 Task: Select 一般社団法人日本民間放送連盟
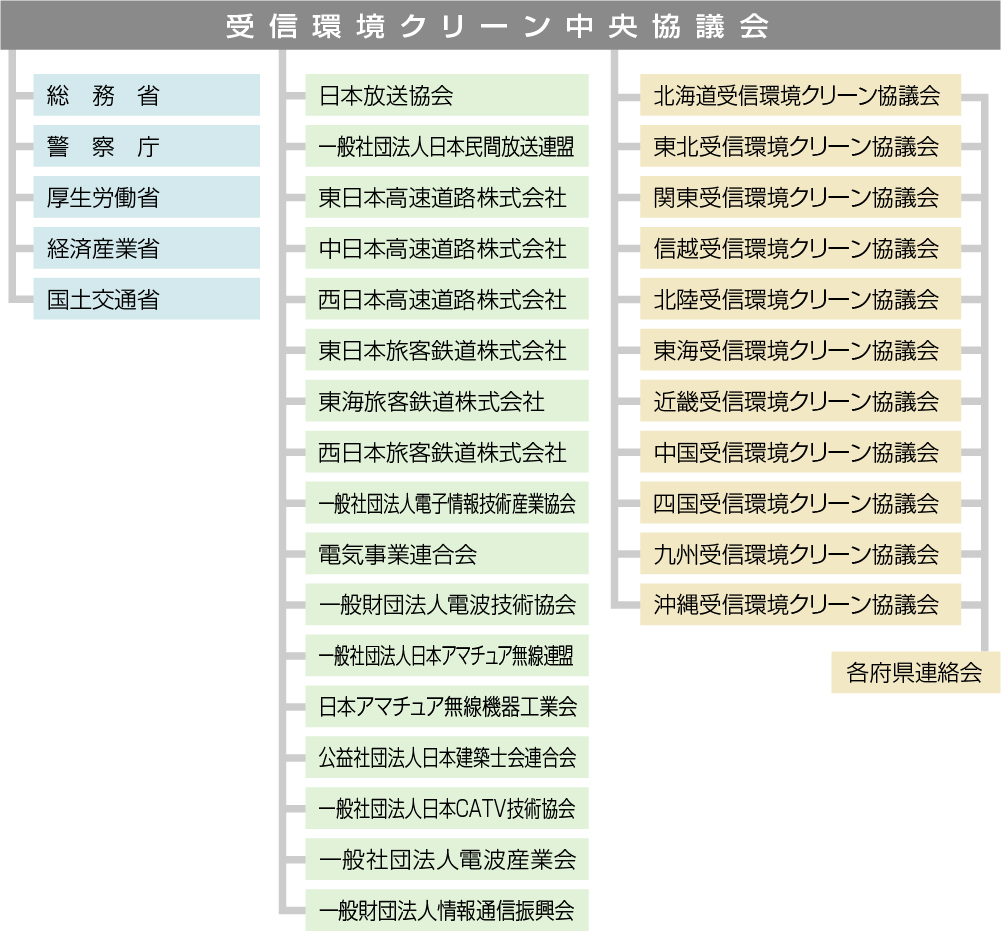point(447,146)
